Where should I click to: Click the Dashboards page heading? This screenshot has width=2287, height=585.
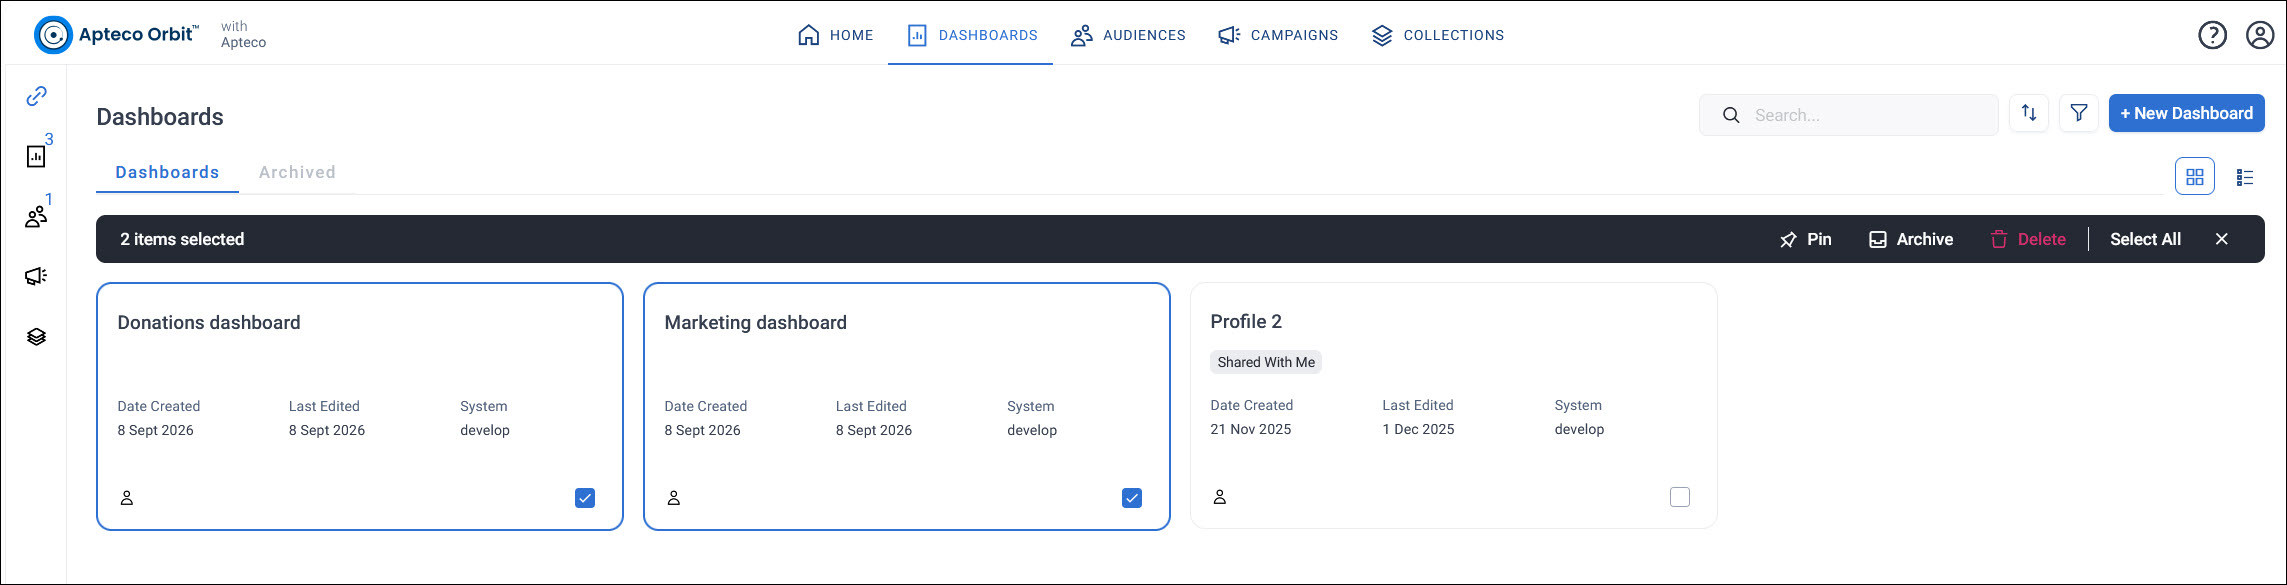coord(160,117)
